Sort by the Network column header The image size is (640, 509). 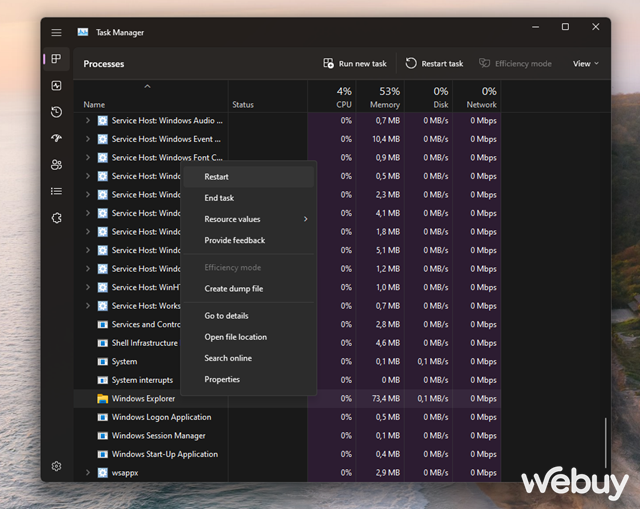point(477,96)
